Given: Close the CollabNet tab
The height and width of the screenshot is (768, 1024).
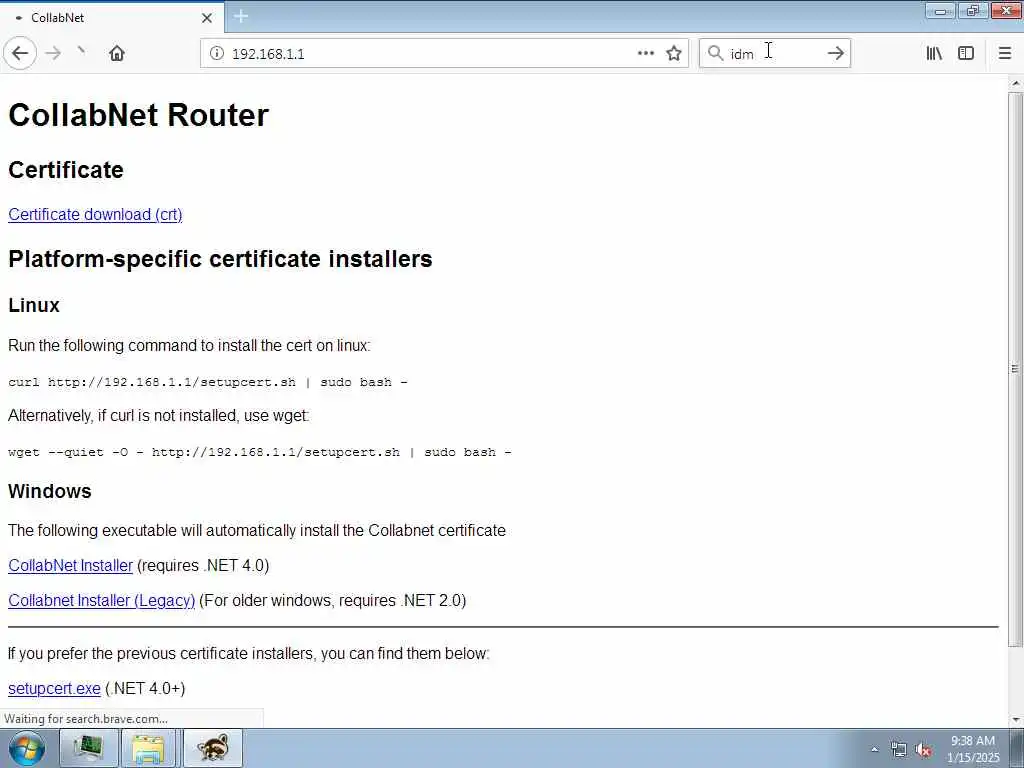Looking at the screenshot, I should click(x=207, y=18).
